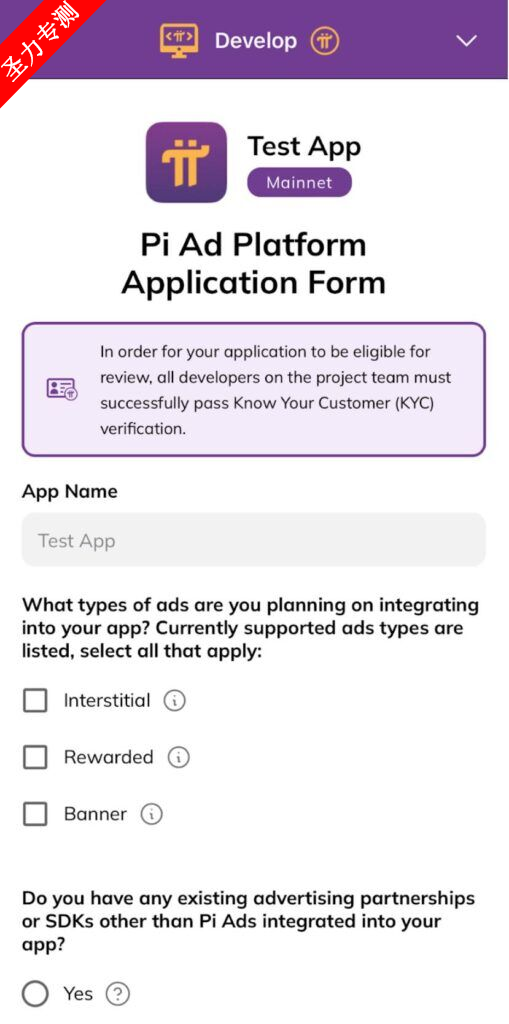
Task: Click the App Name input field
Action: [x=254, y=540]
